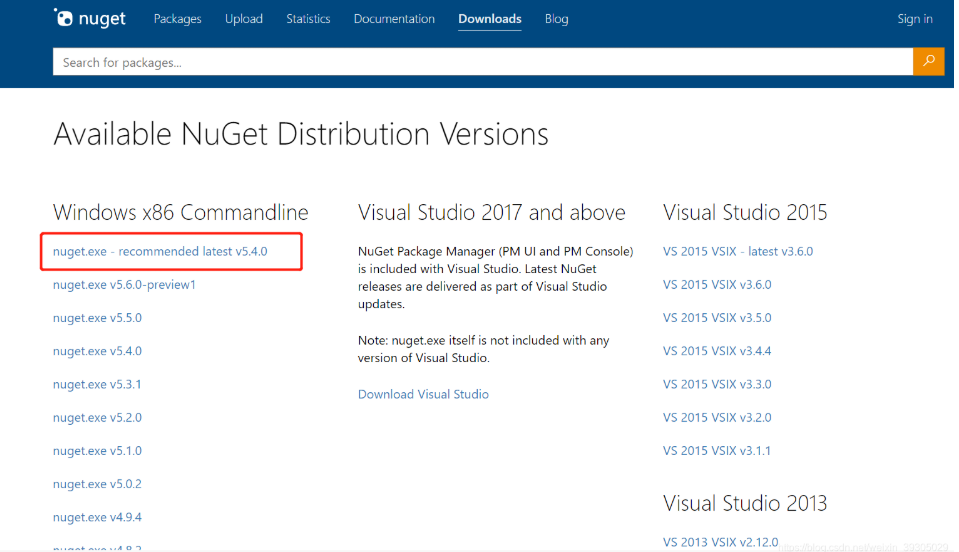Go to the Statistics page
This screenshot has width=959, height=552.
coord(308,19)
